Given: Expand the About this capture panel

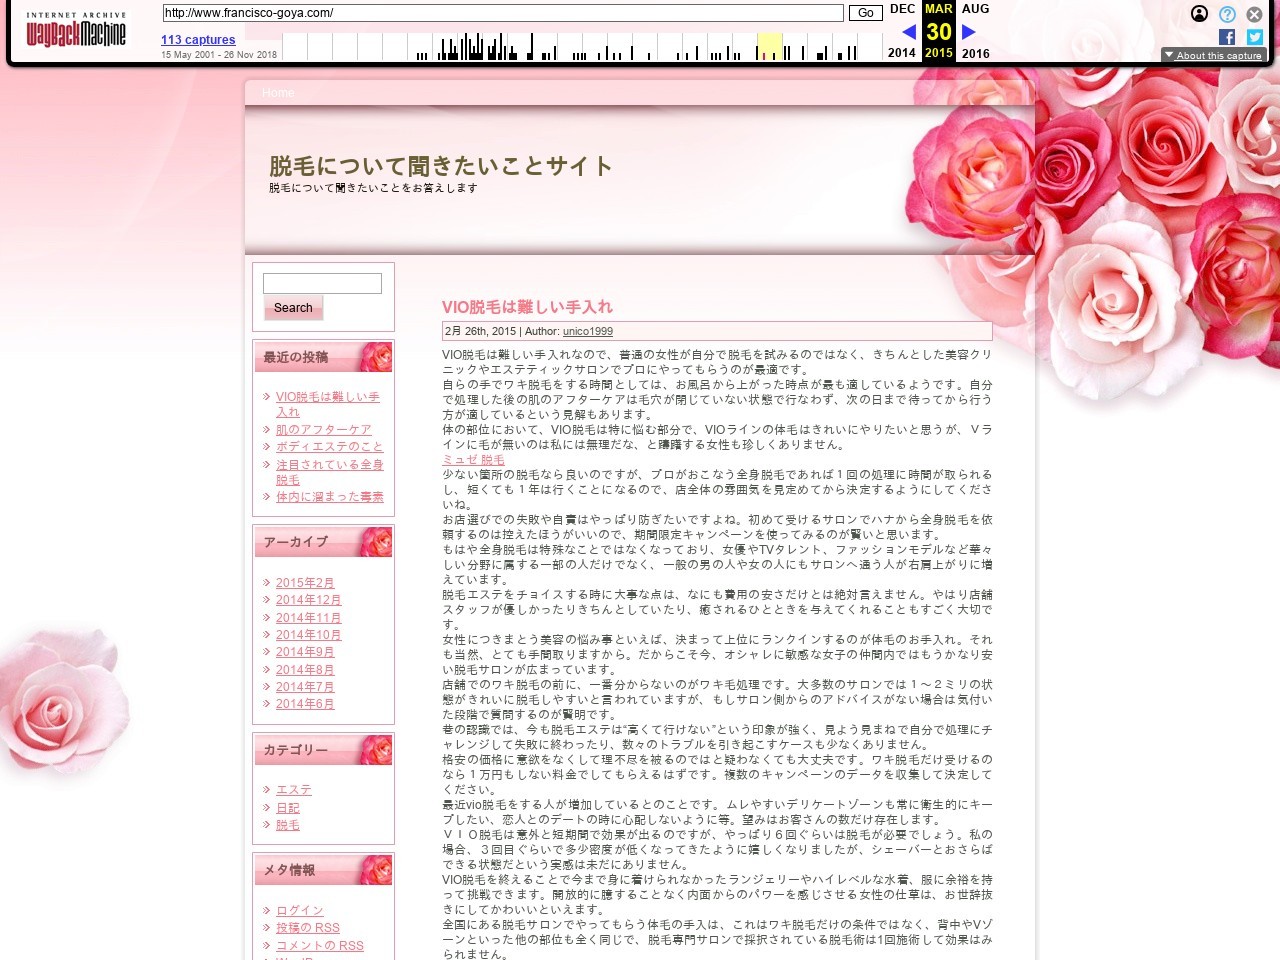Looking at the screenshot, I should pos(1214,55).
